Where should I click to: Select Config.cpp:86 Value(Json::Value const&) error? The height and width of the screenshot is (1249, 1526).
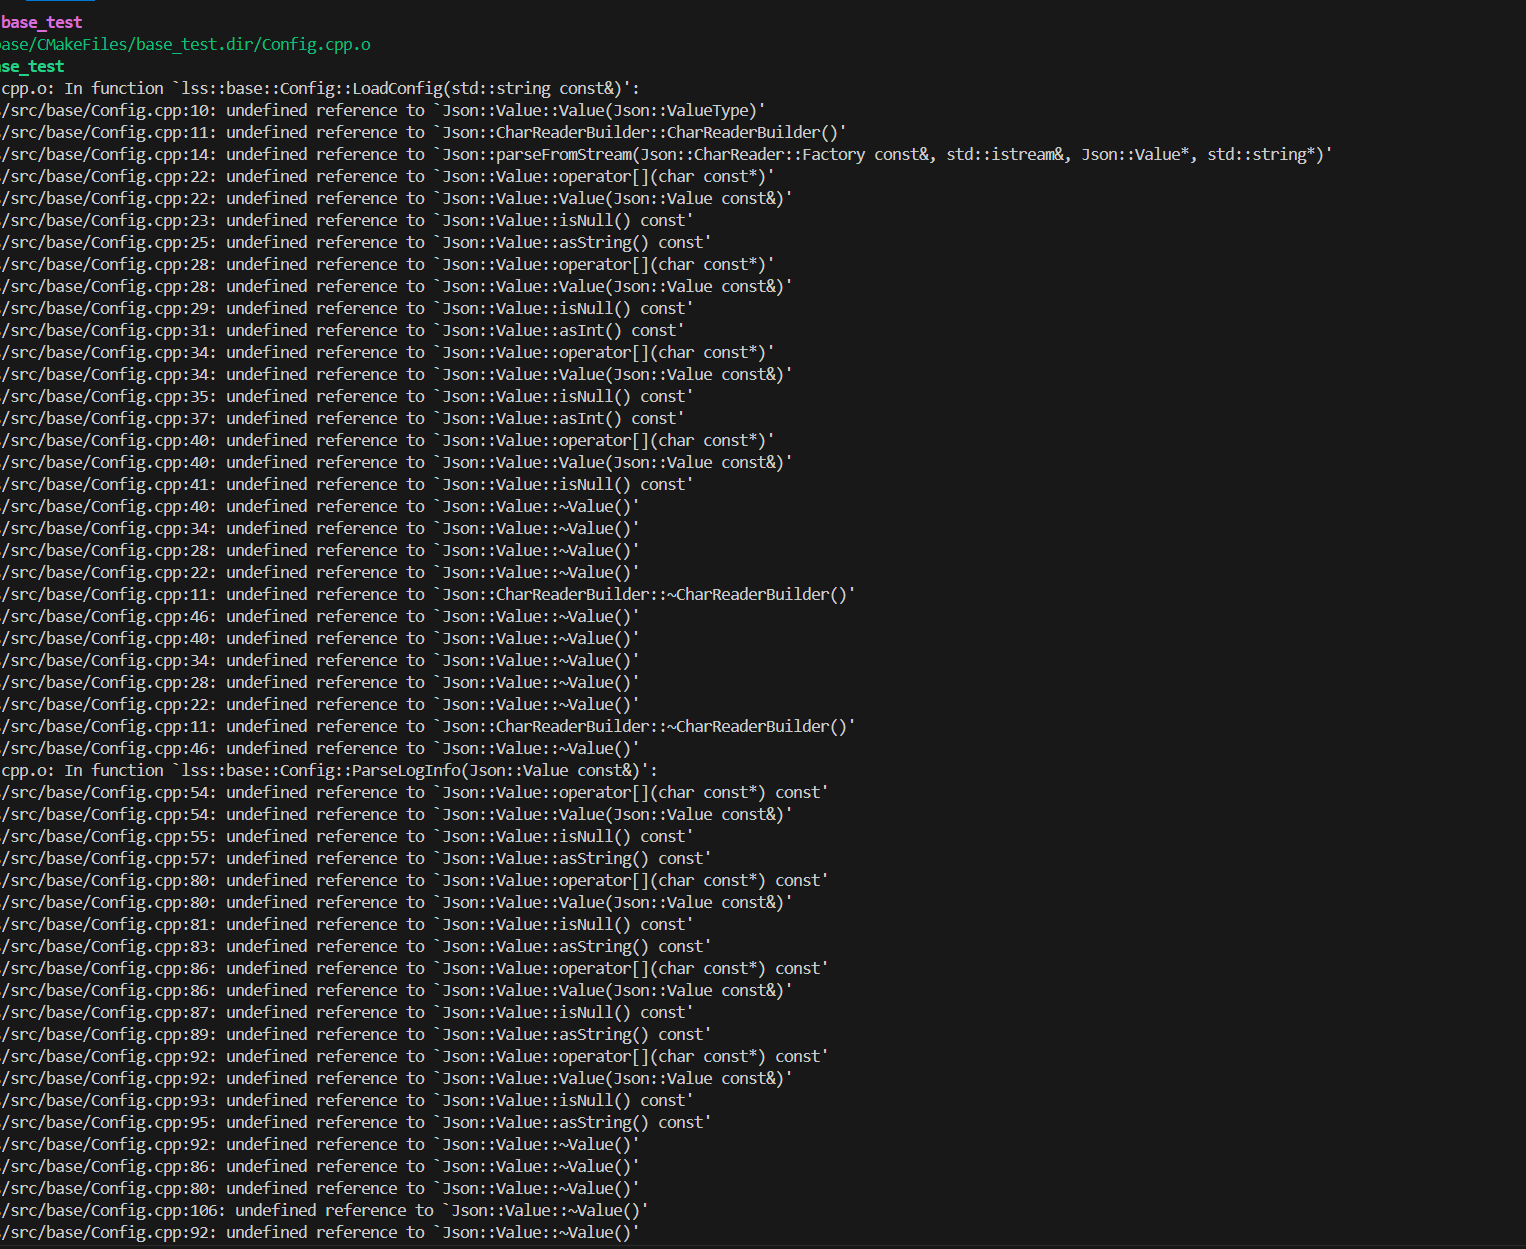pos(397,990)
